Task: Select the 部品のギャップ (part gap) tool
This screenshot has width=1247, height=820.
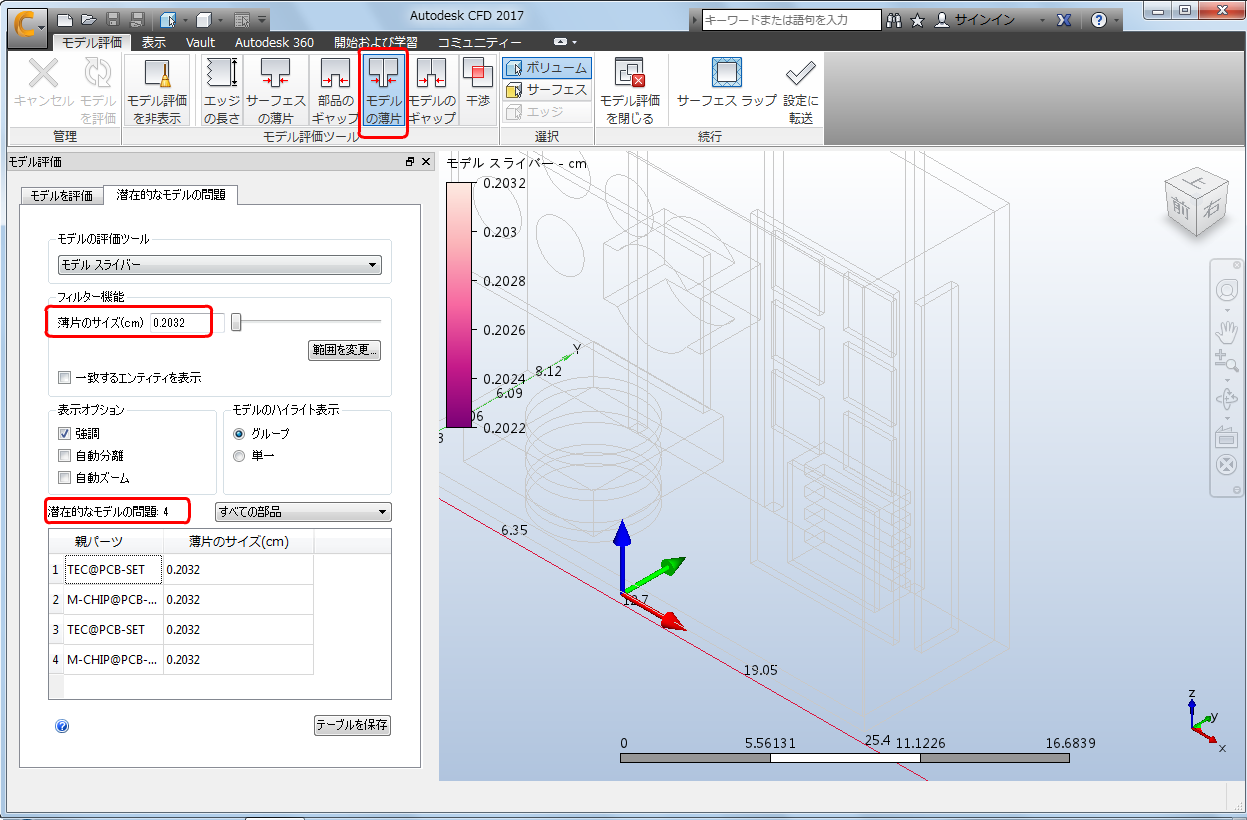Action: pos(335,90)
